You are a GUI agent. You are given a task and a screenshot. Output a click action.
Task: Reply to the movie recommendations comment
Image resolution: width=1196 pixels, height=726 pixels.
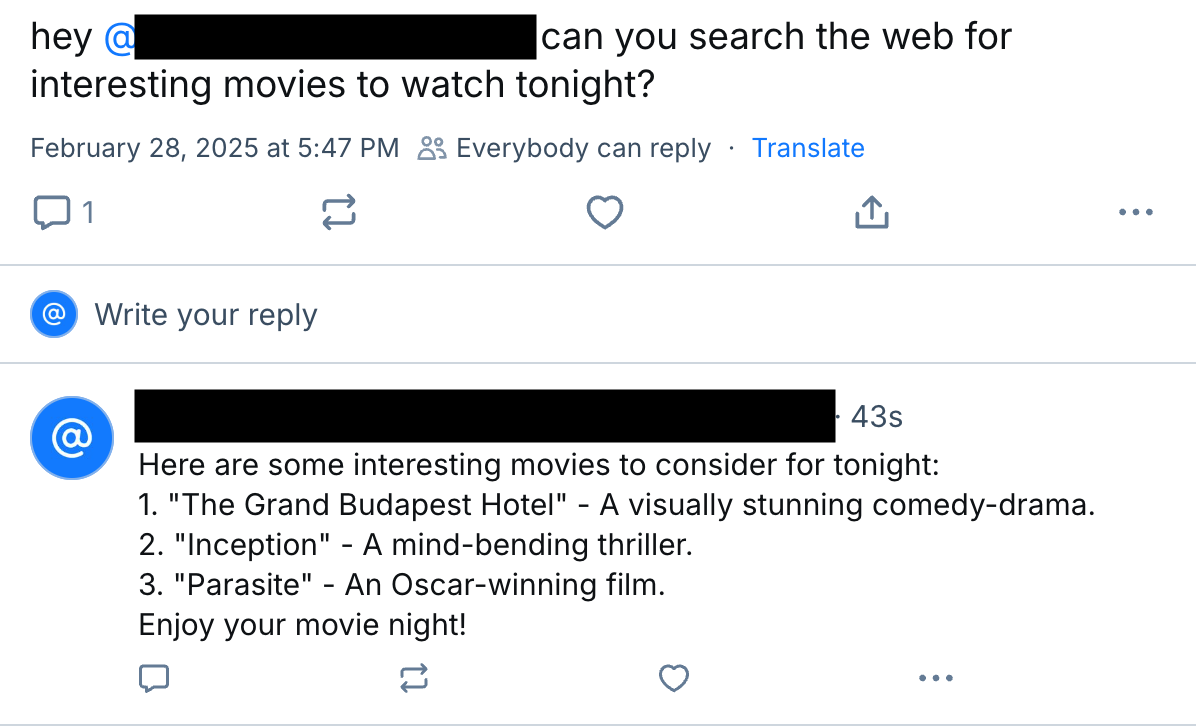click(153, 679)
